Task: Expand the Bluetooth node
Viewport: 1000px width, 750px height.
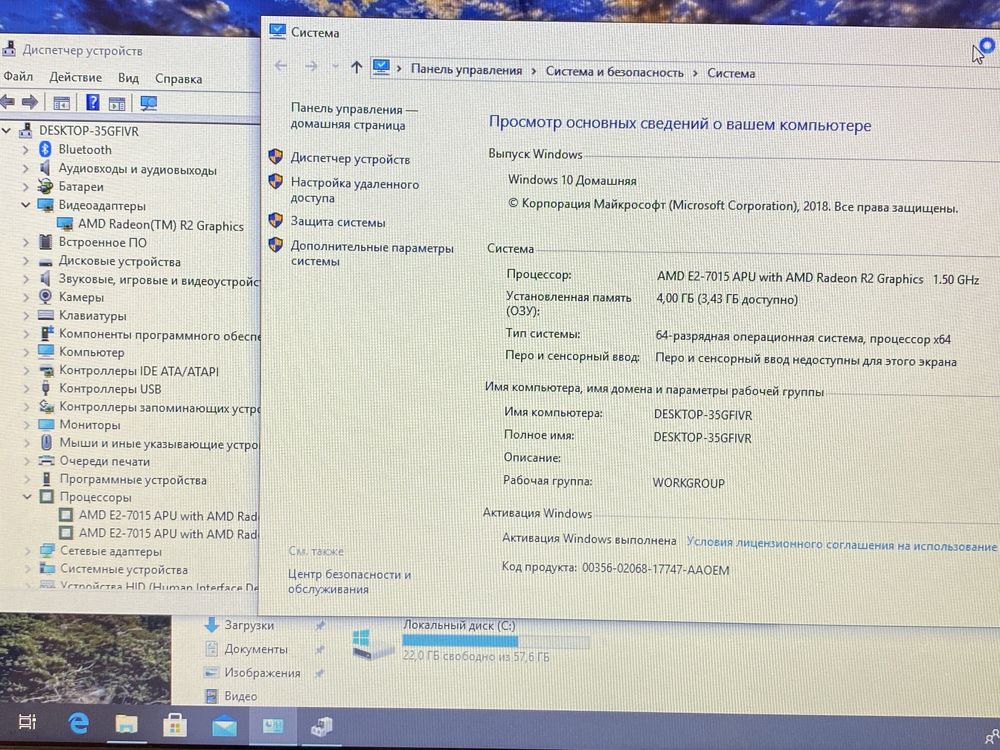Action: click(x=26, y=150)
